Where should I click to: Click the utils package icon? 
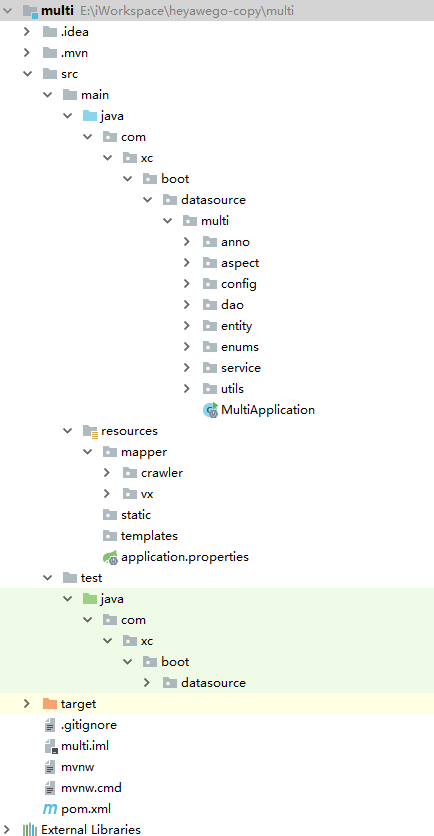pos(210,389)
